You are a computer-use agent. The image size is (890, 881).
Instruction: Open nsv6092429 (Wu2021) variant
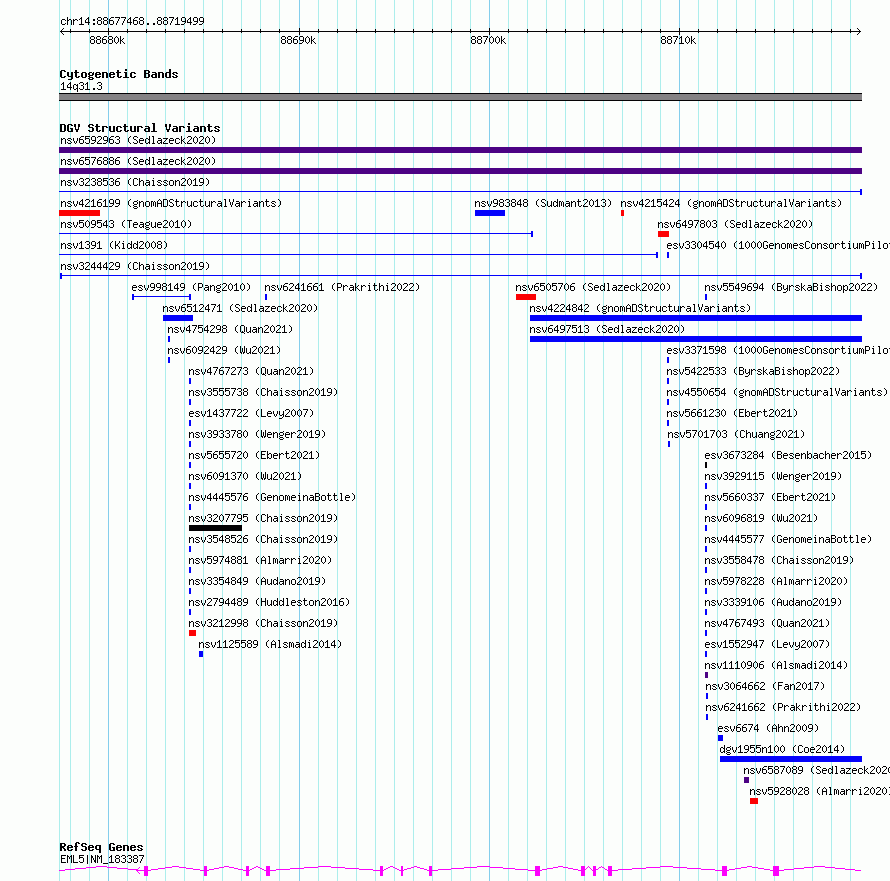pos(224,350)
